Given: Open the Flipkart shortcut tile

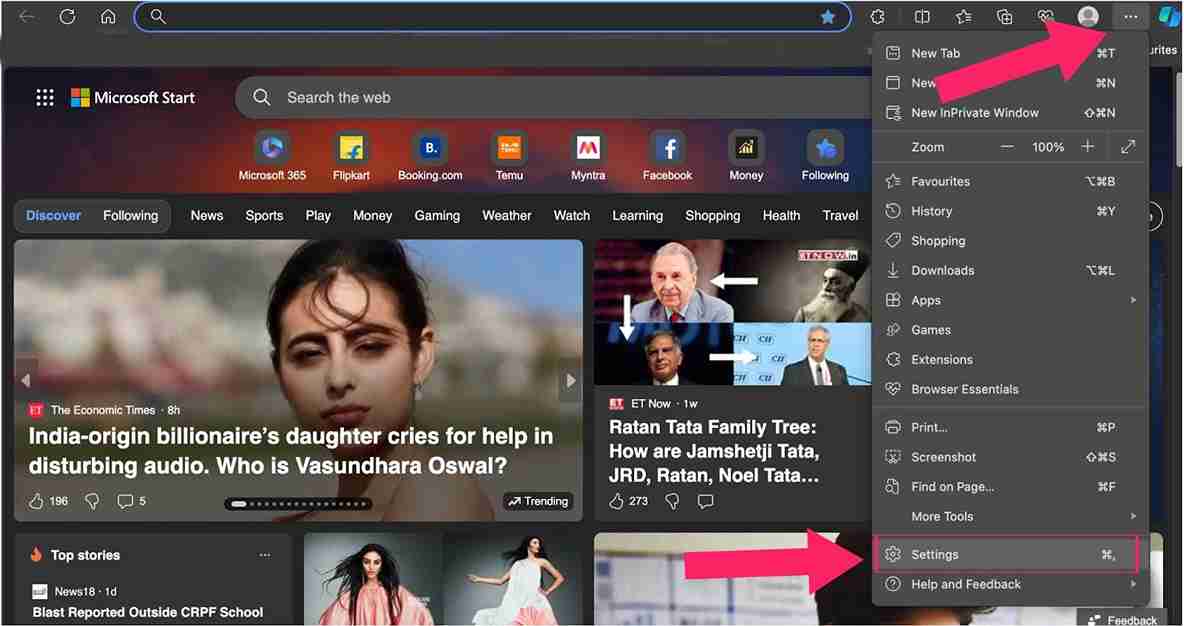Looking at the screenshot, I should (x=351, y=156).
